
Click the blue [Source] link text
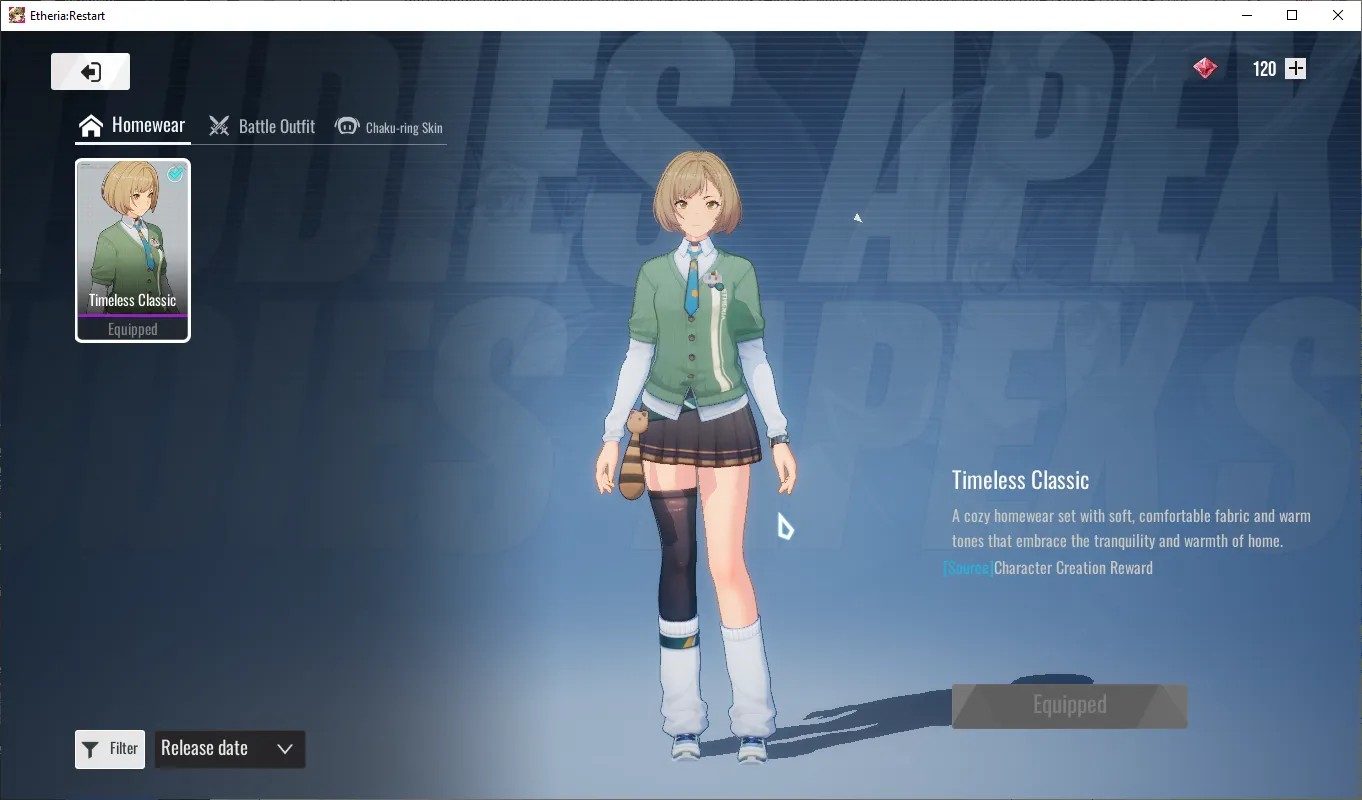(x=968, y=568)
